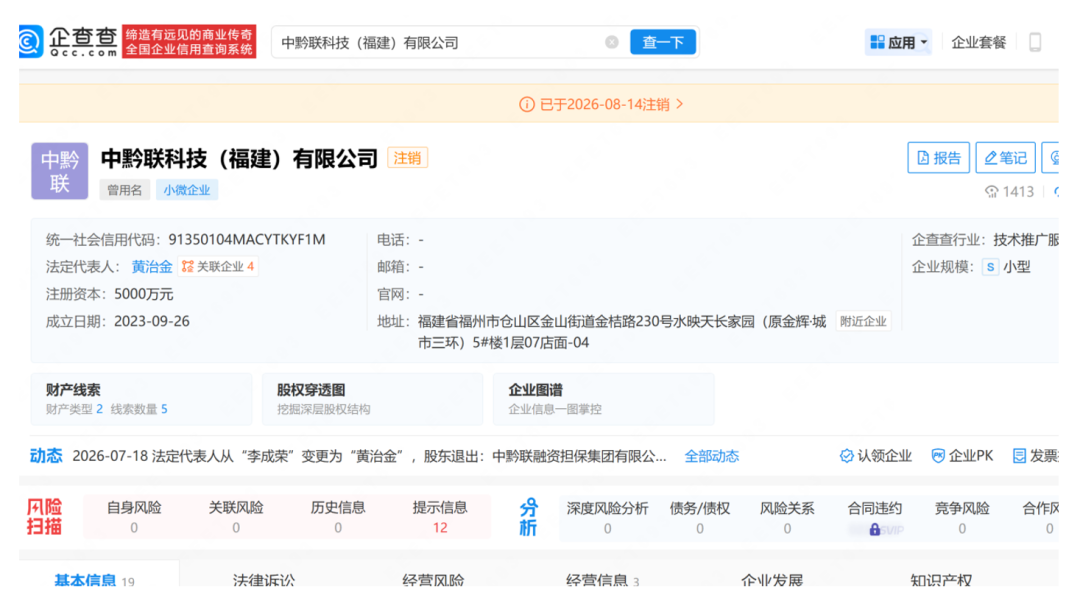Clear the search box with the X icon
The width and height of the screenshot is (1080, 612).
(612, 42)
